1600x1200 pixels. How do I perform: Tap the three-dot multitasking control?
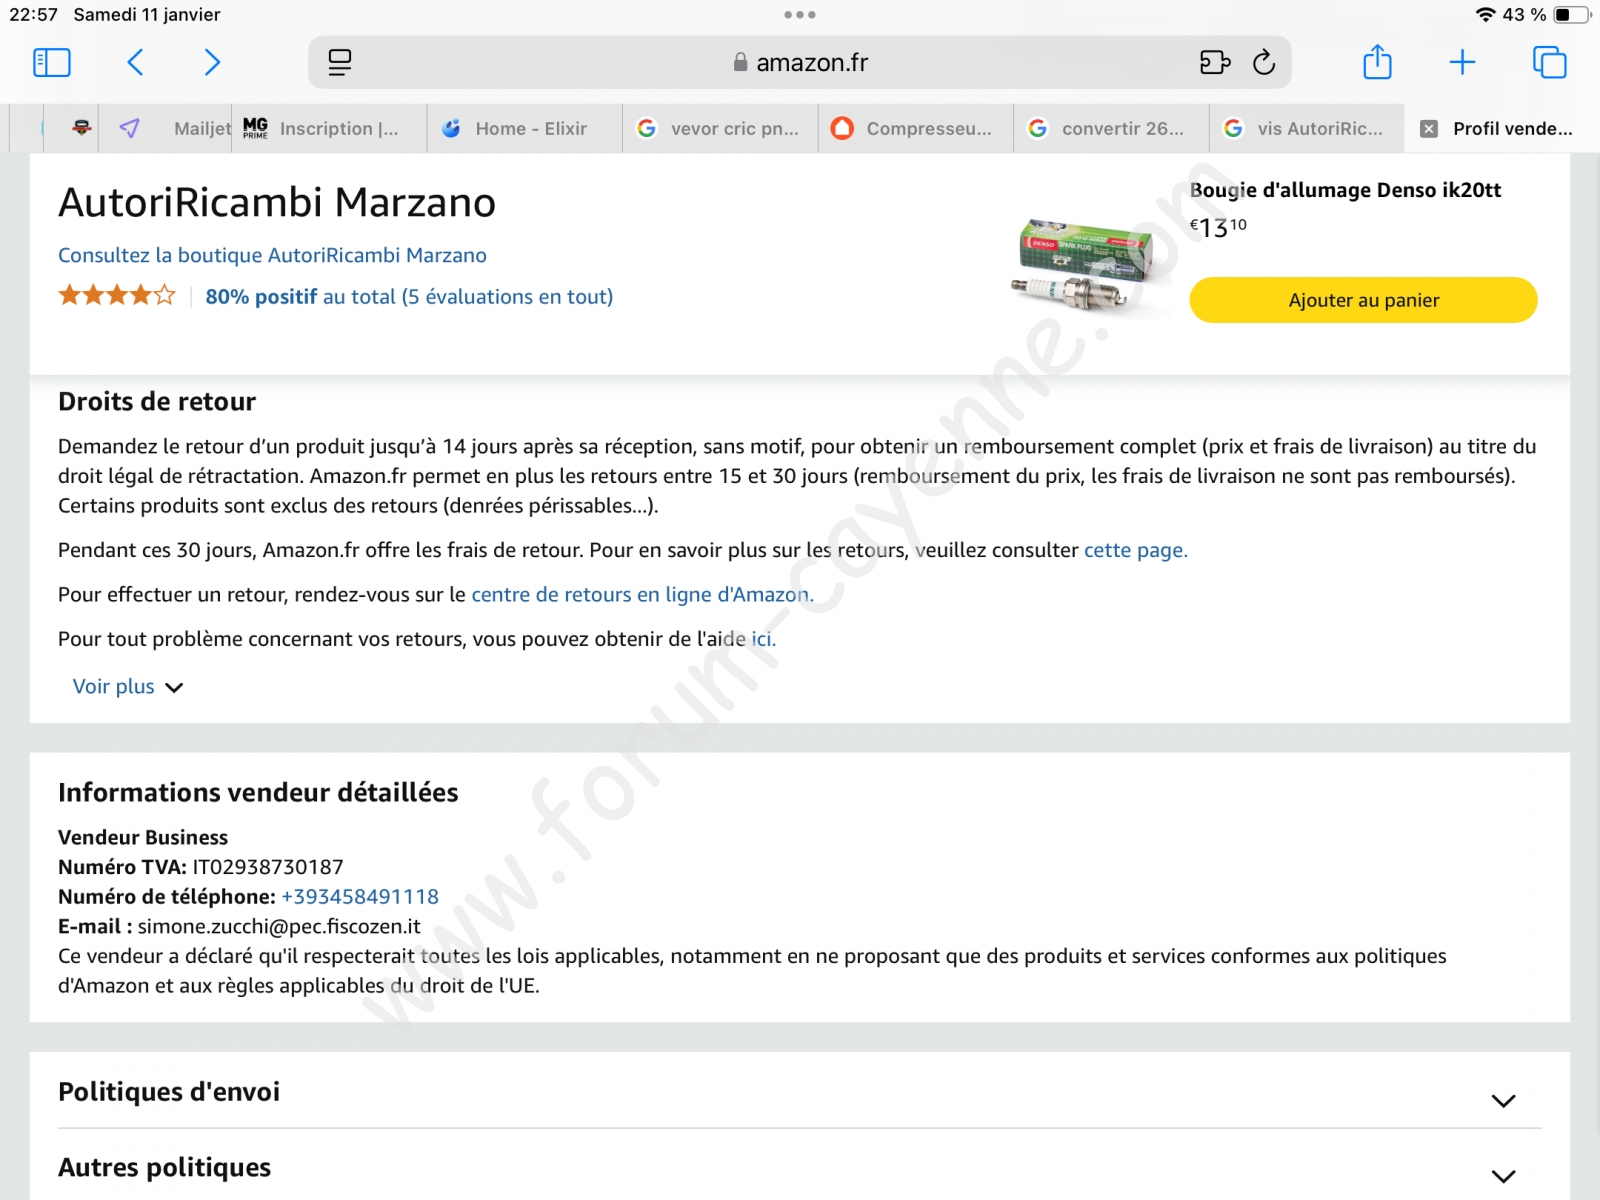(800, 15)
